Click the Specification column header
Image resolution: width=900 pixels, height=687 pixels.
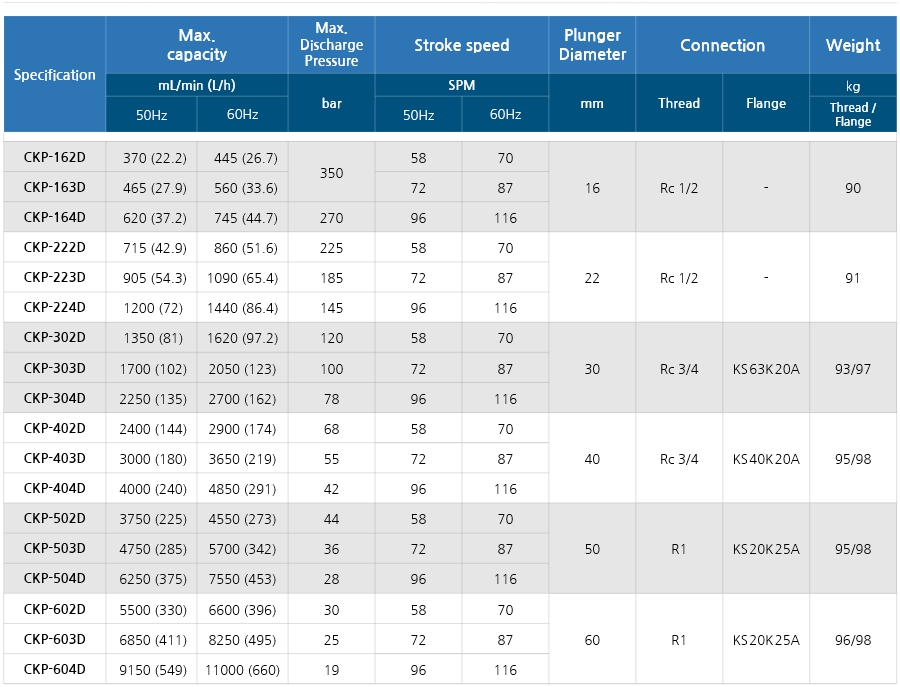pos(55,75)
